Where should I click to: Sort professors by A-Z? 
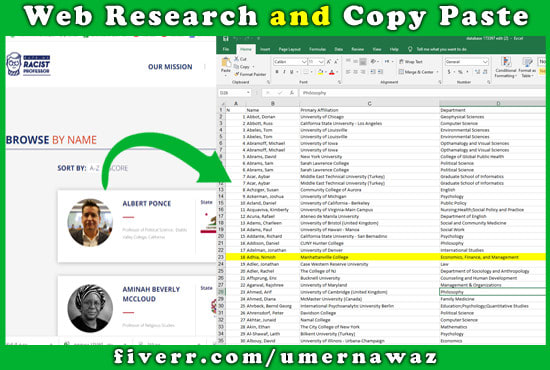click(x=94, y=168)
